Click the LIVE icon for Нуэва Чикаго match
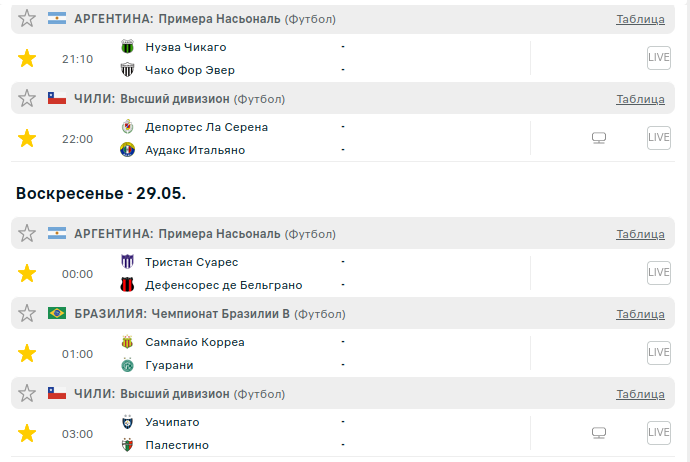The image size is (690, 462). (658, 58)
